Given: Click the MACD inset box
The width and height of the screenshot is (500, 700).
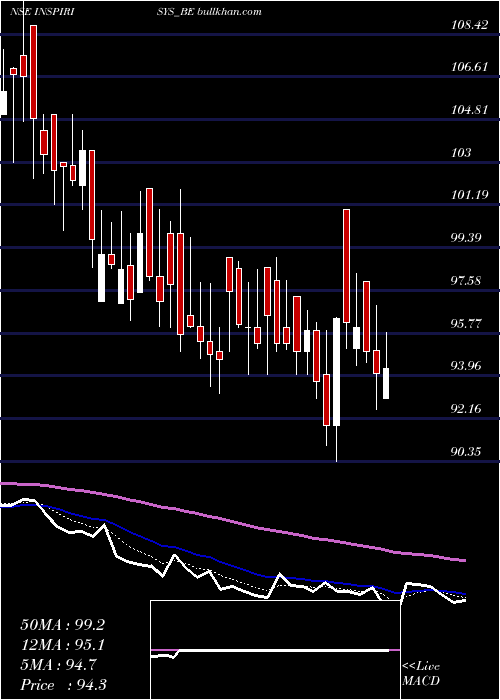Looking at the screenshot, I should click(x=275, y=650).
